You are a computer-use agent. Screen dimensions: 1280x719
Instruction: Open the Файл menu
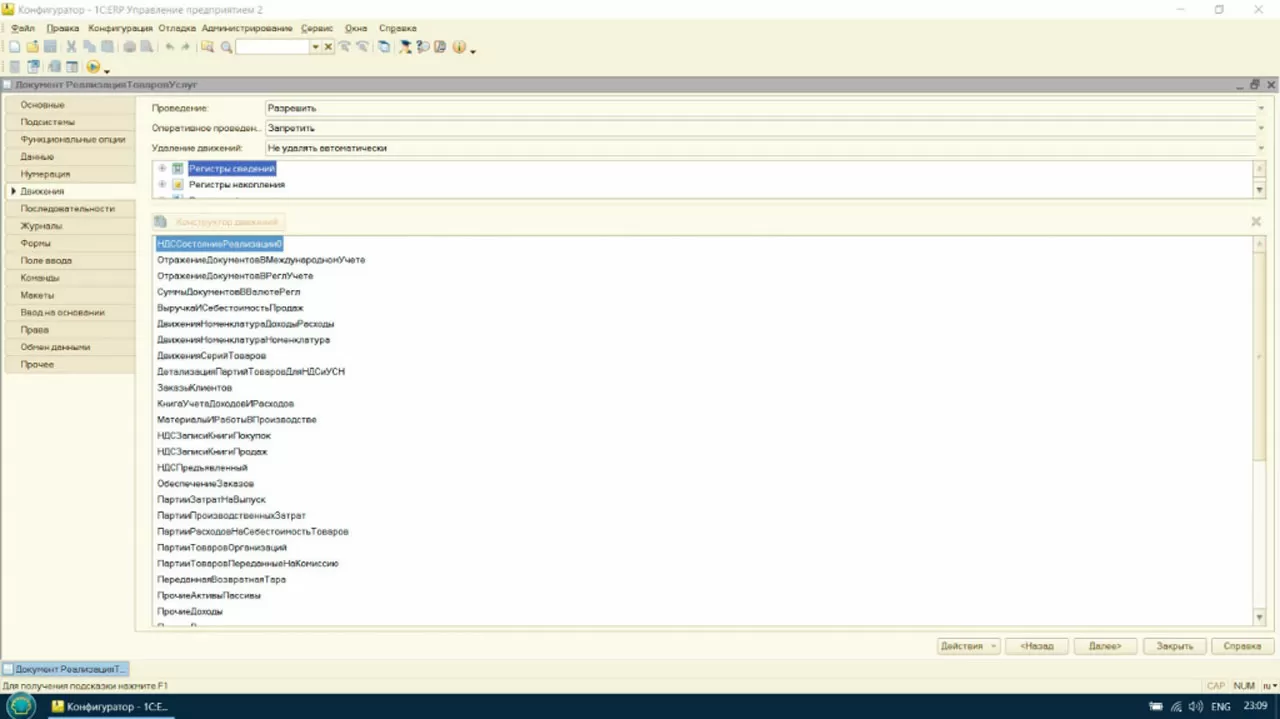click(x=23, y=28)
